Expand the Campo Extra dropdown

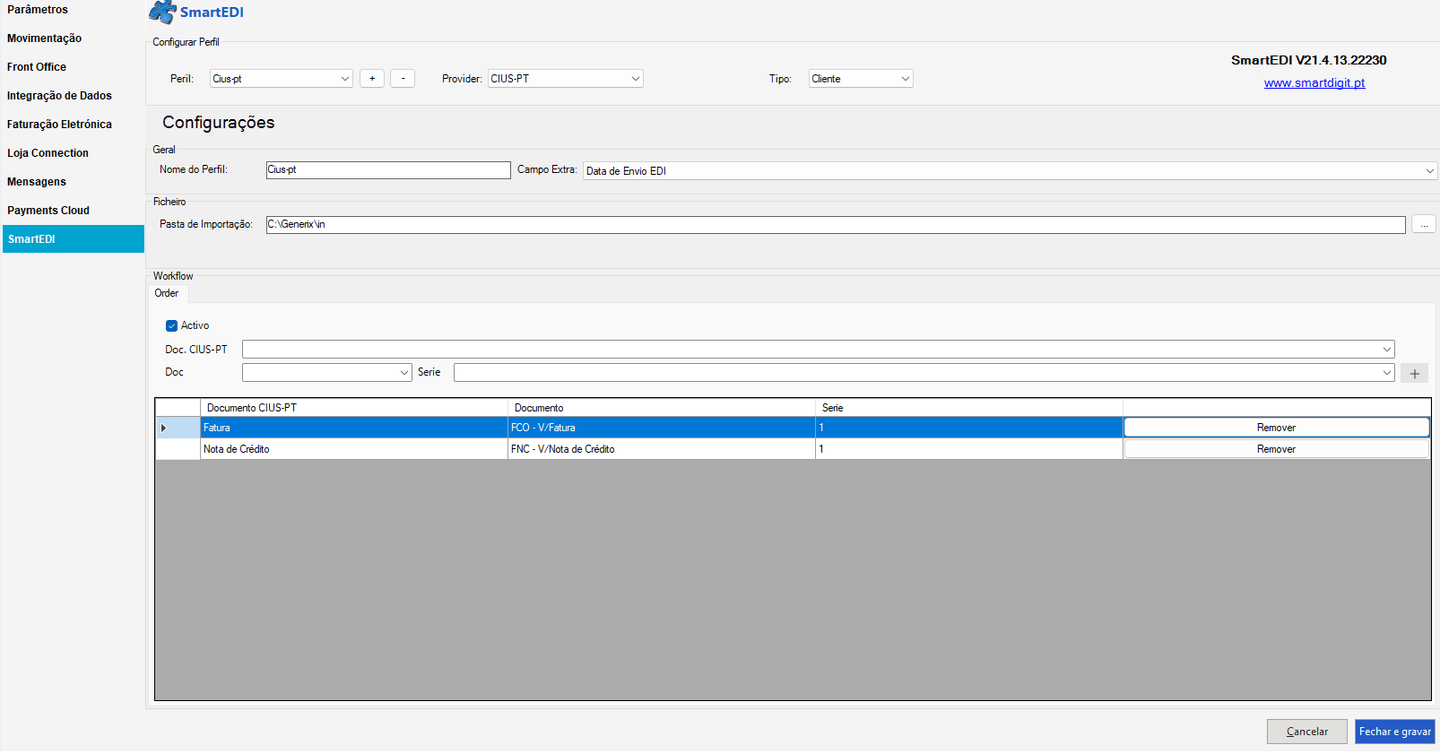coord(1009,171)
